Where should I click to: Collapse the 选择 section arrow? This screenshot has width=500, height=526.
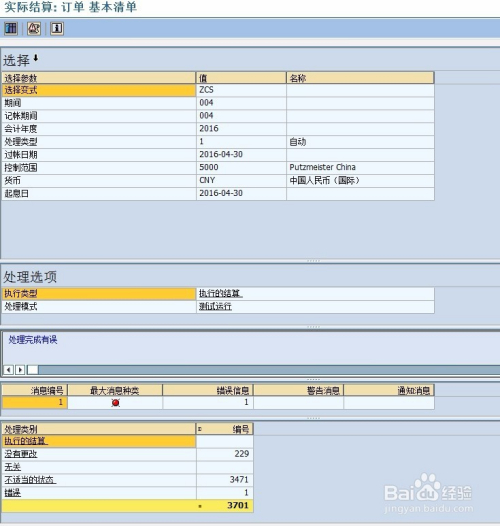pyautogui.click(x=36, y=58)
